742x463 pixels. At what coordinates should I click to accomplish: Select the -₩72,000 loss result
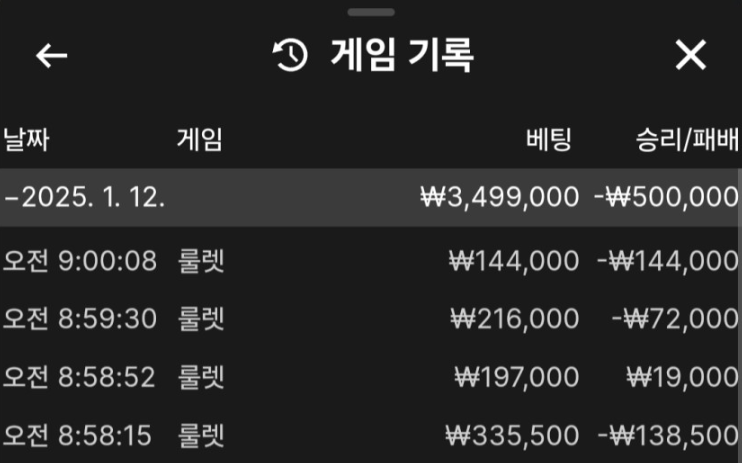tap(675, 319)
